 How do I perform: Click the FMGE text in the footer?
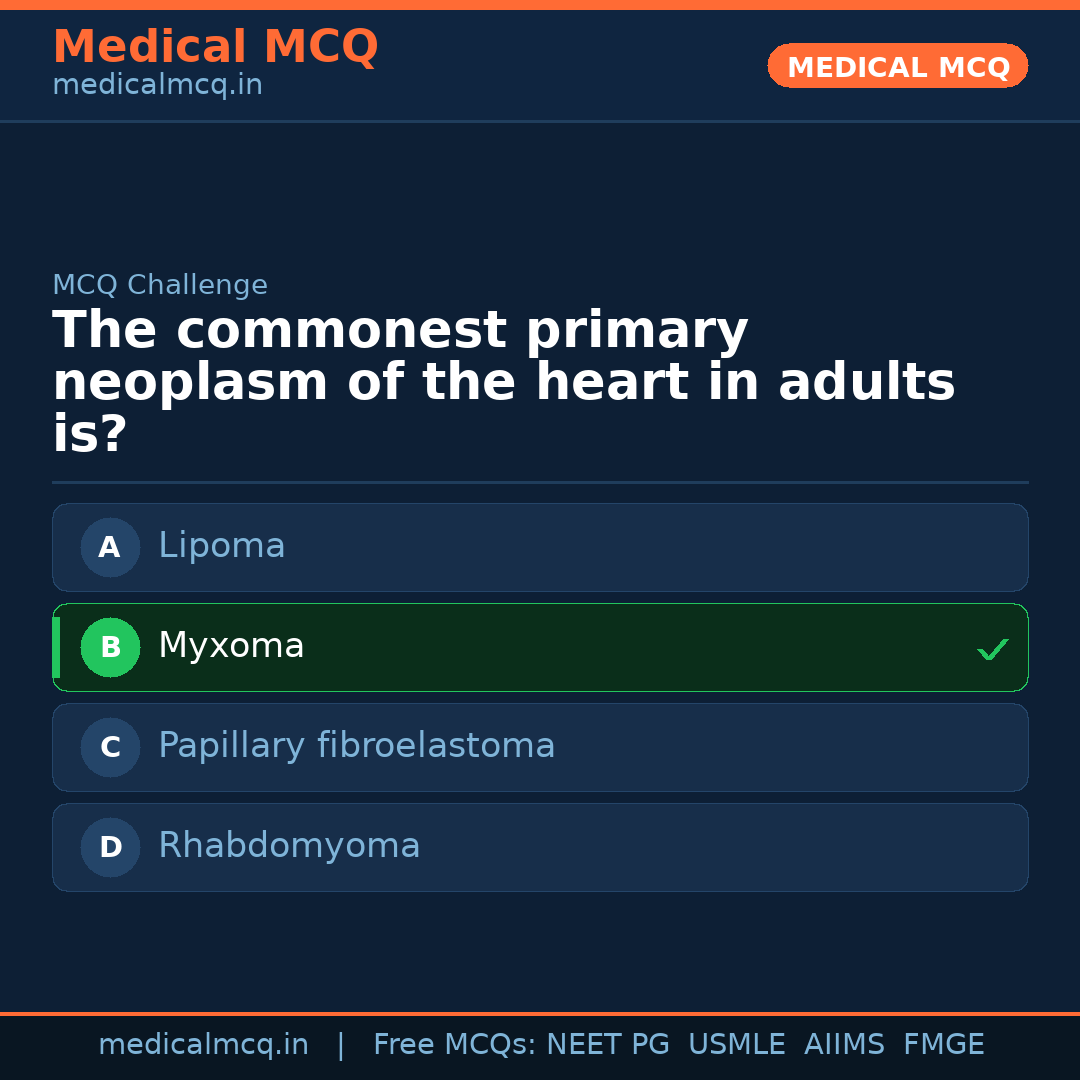tap(944, 1045)
